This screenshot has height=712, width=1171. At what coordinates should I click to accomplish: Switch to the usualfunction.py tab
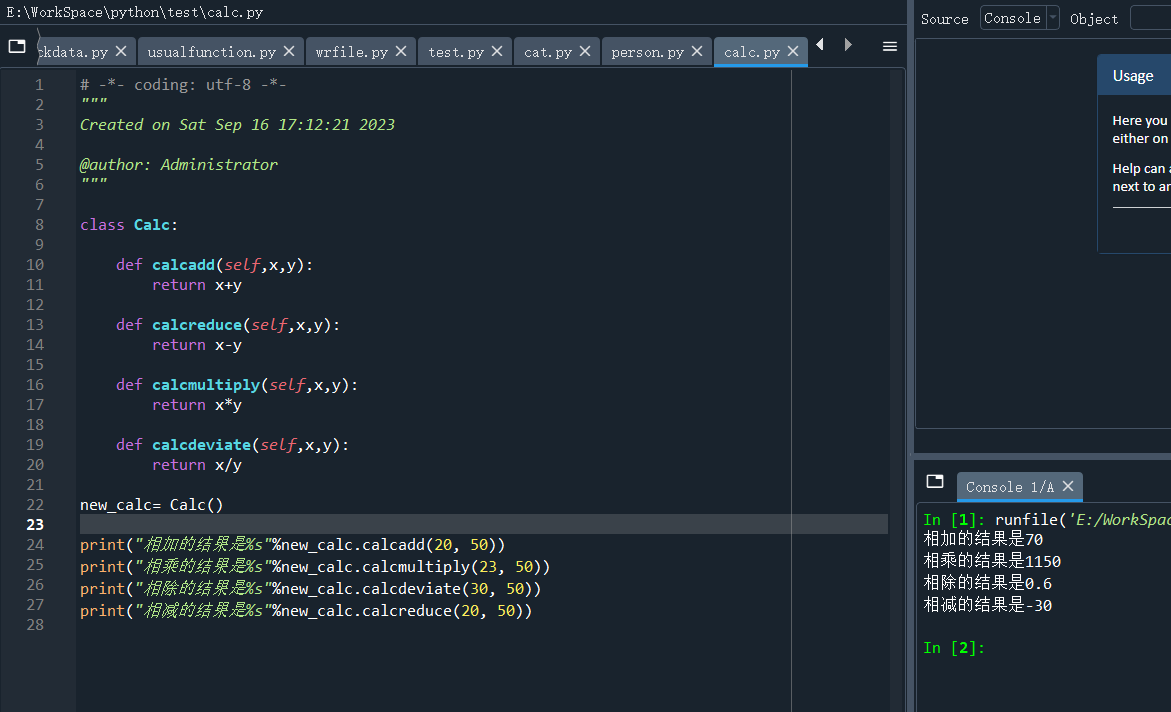point(211,52)
